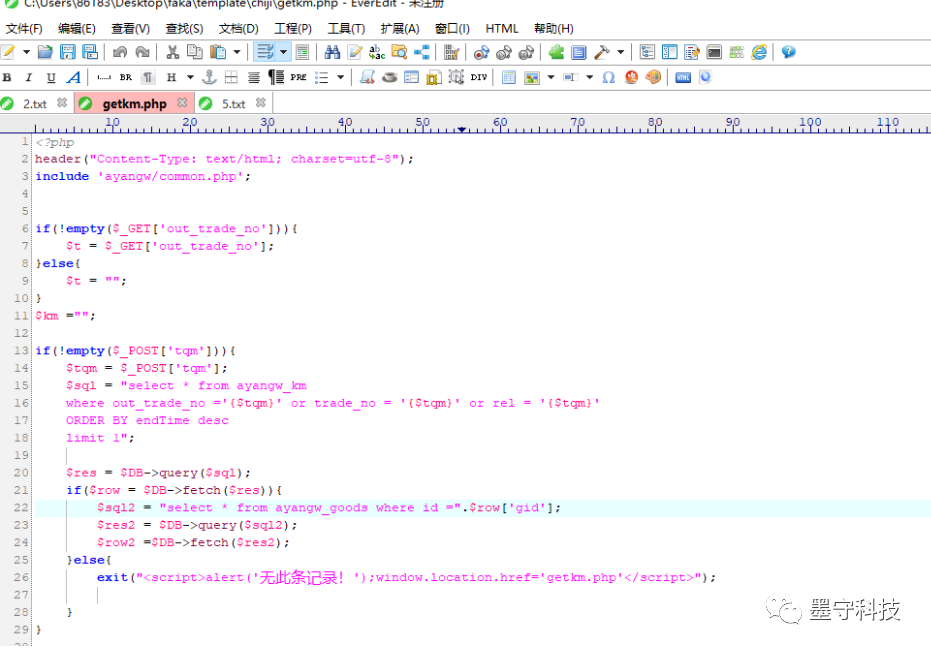The width and height of the screenshot is (931, 651).
Task: Toggle Bold formatting
Action: (x=7, y=77)
